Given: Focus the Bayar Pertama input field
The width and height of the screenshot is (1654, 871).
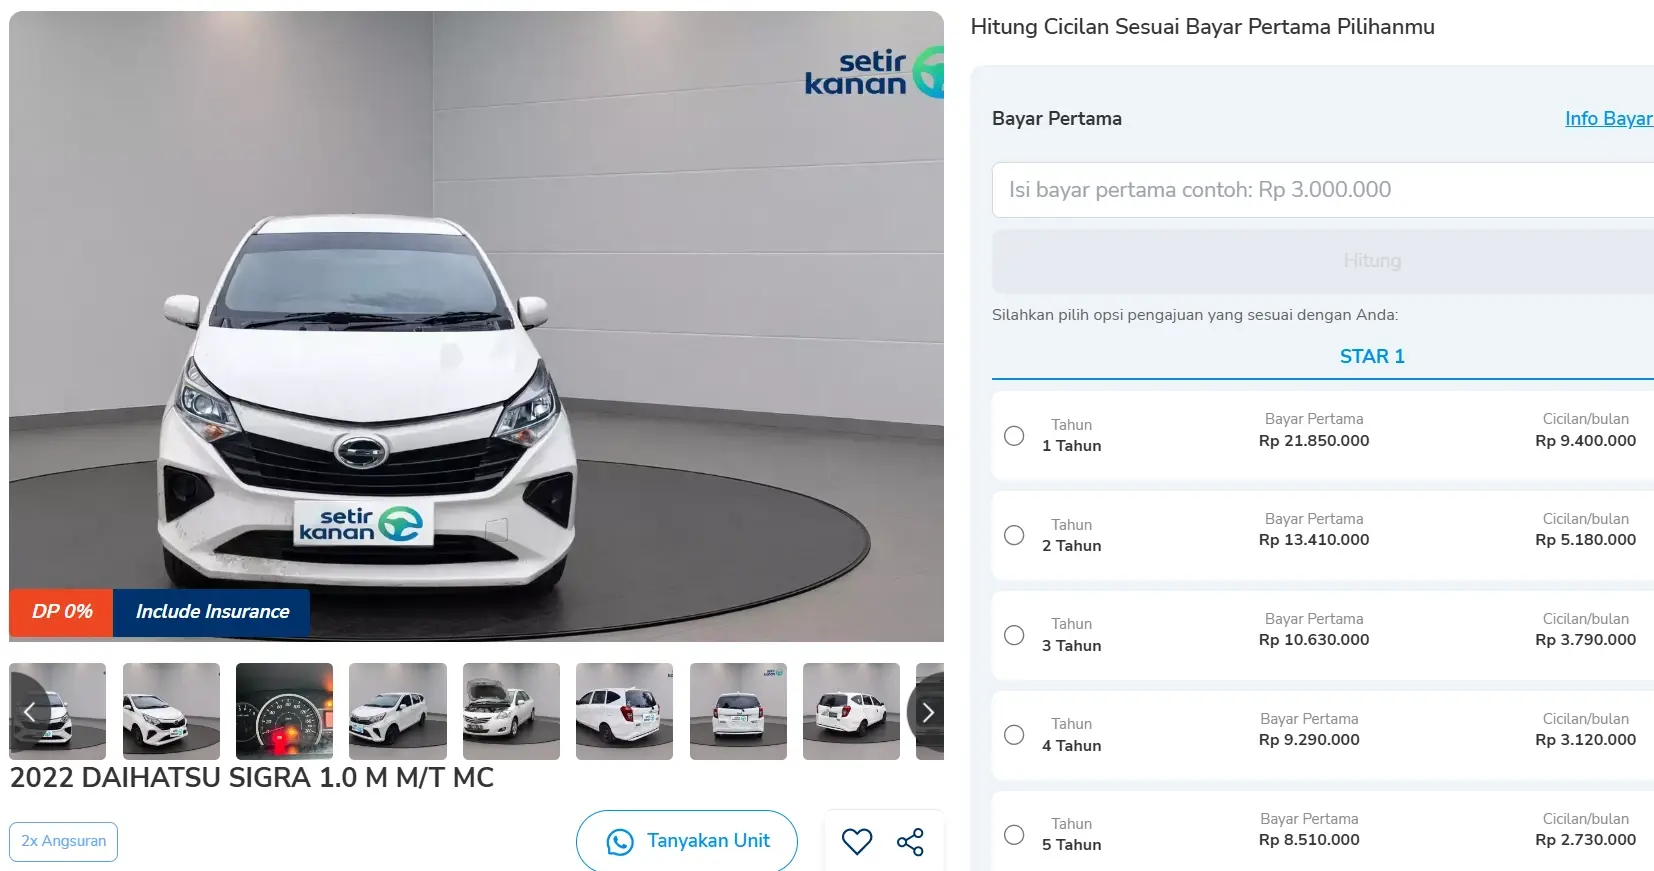Looking at the screenshot, I should (1320, 190).
